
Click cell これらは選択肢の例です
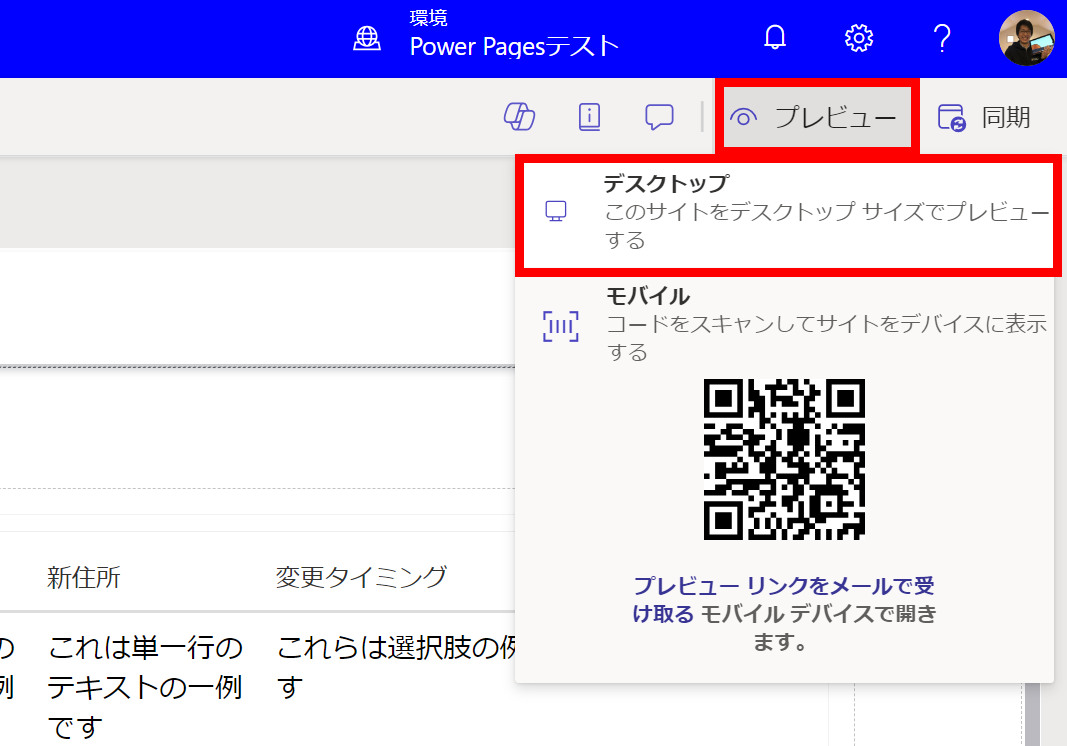(395, 667)
